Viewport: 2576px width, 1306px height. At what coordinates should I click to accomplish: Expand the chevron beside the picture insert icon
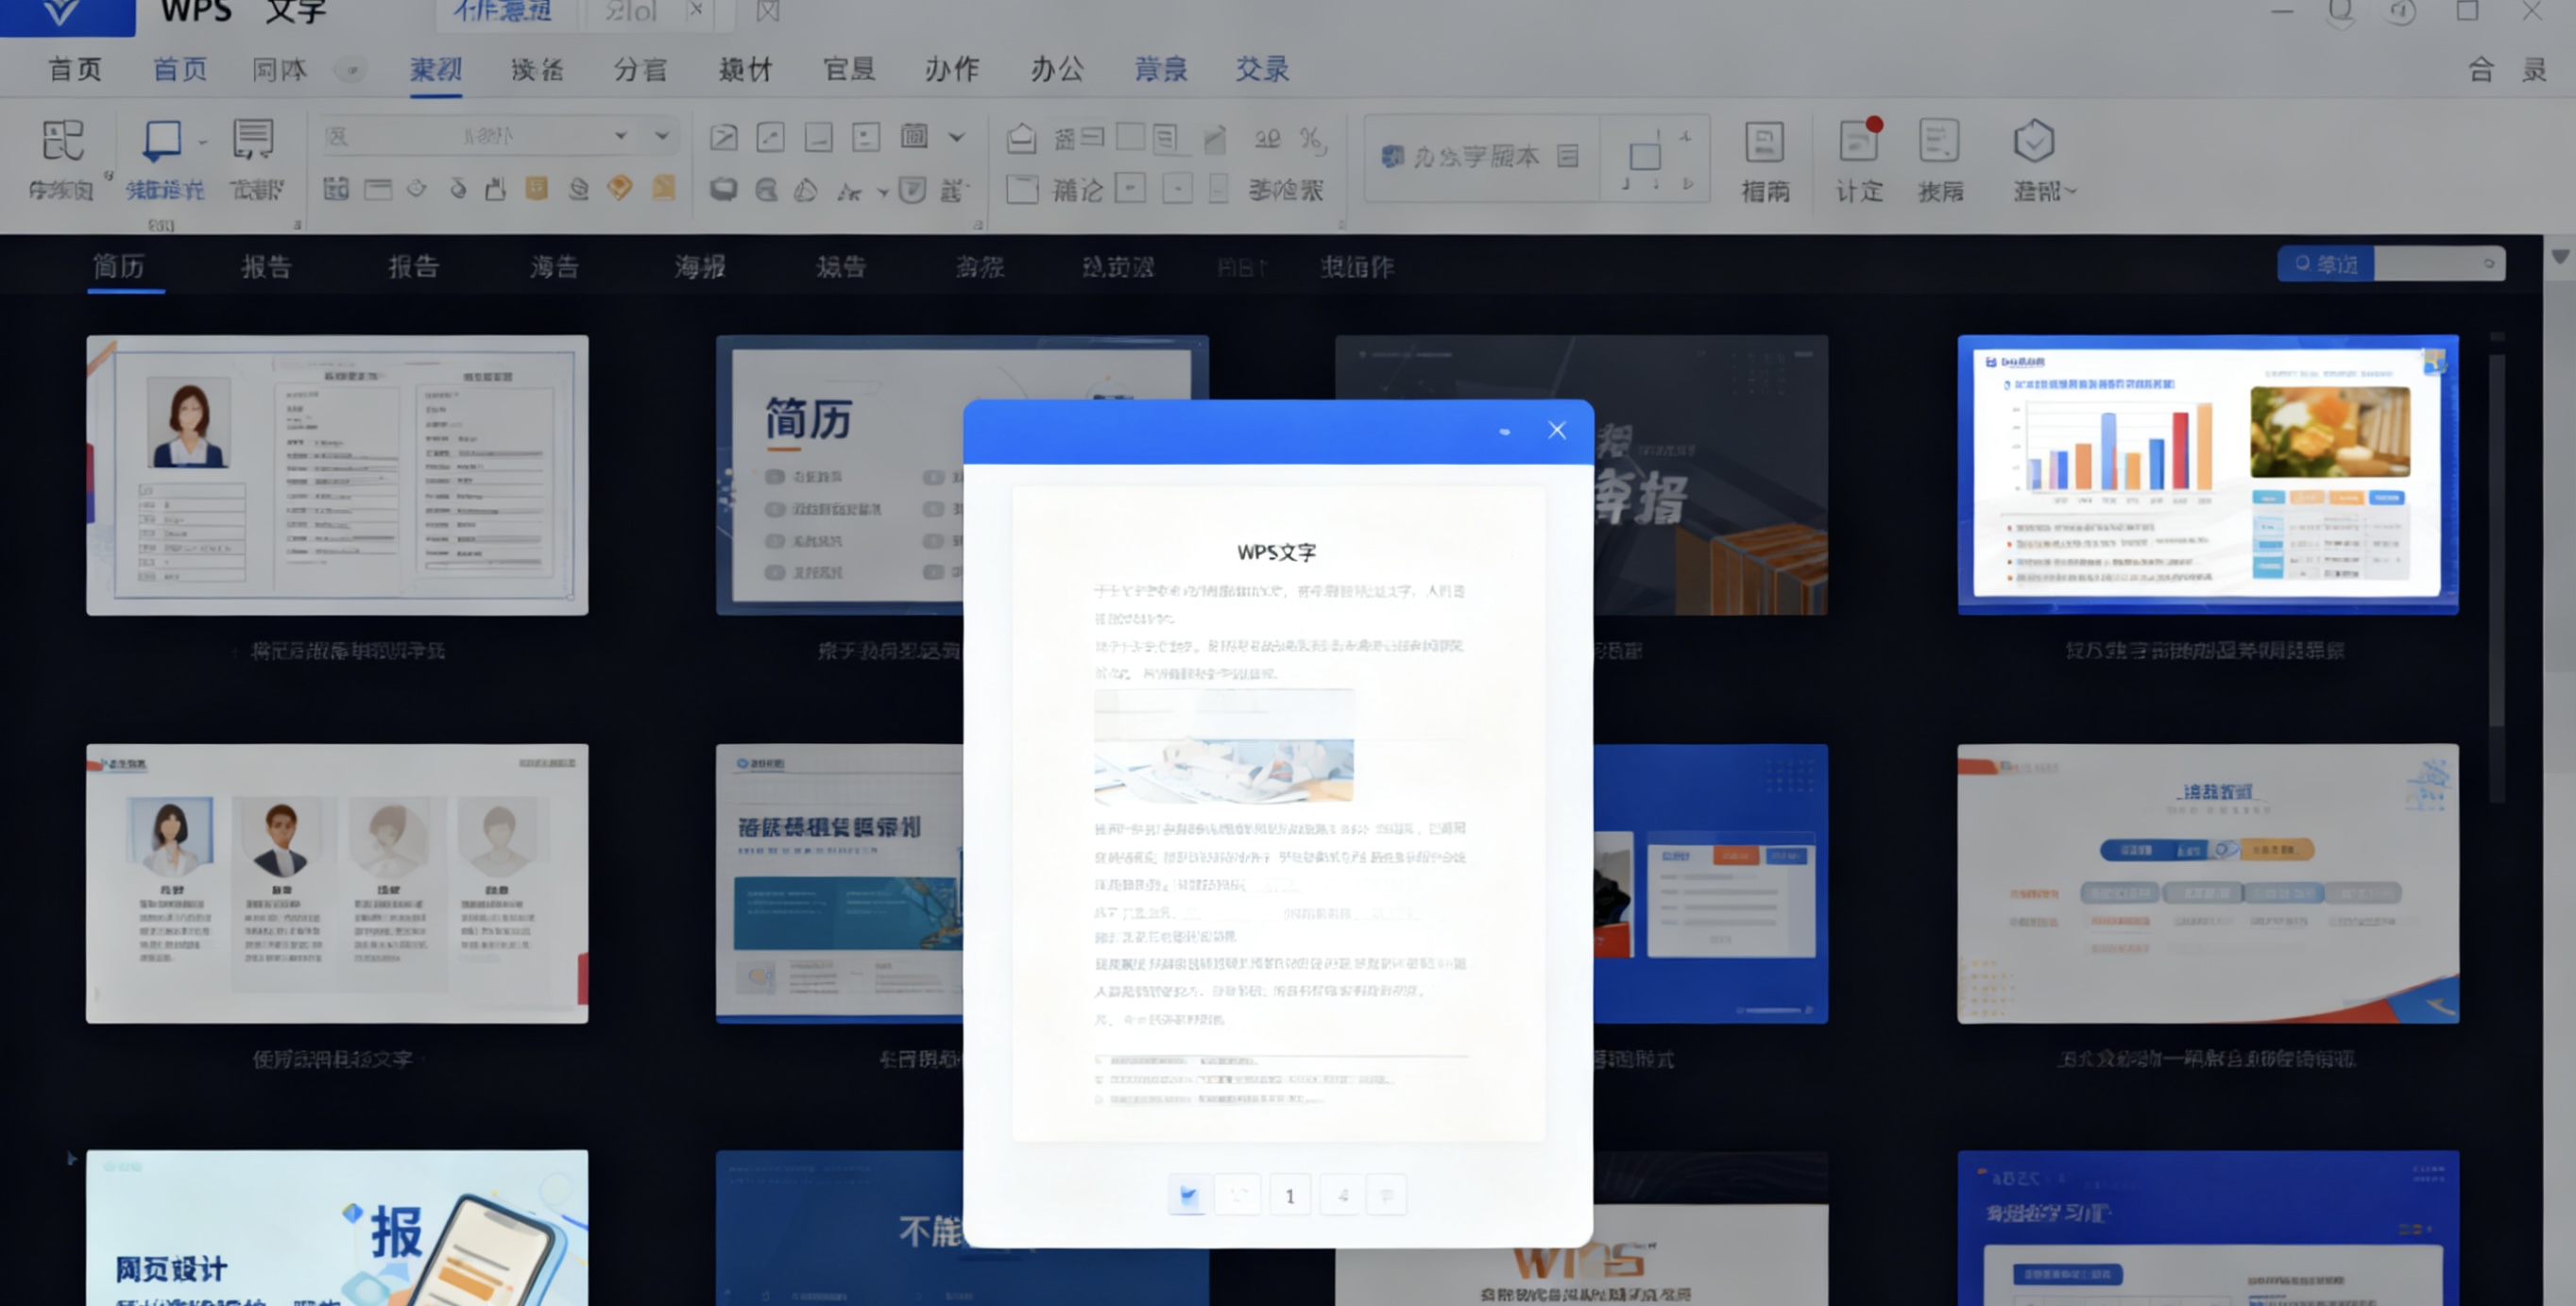pos(957,137)
